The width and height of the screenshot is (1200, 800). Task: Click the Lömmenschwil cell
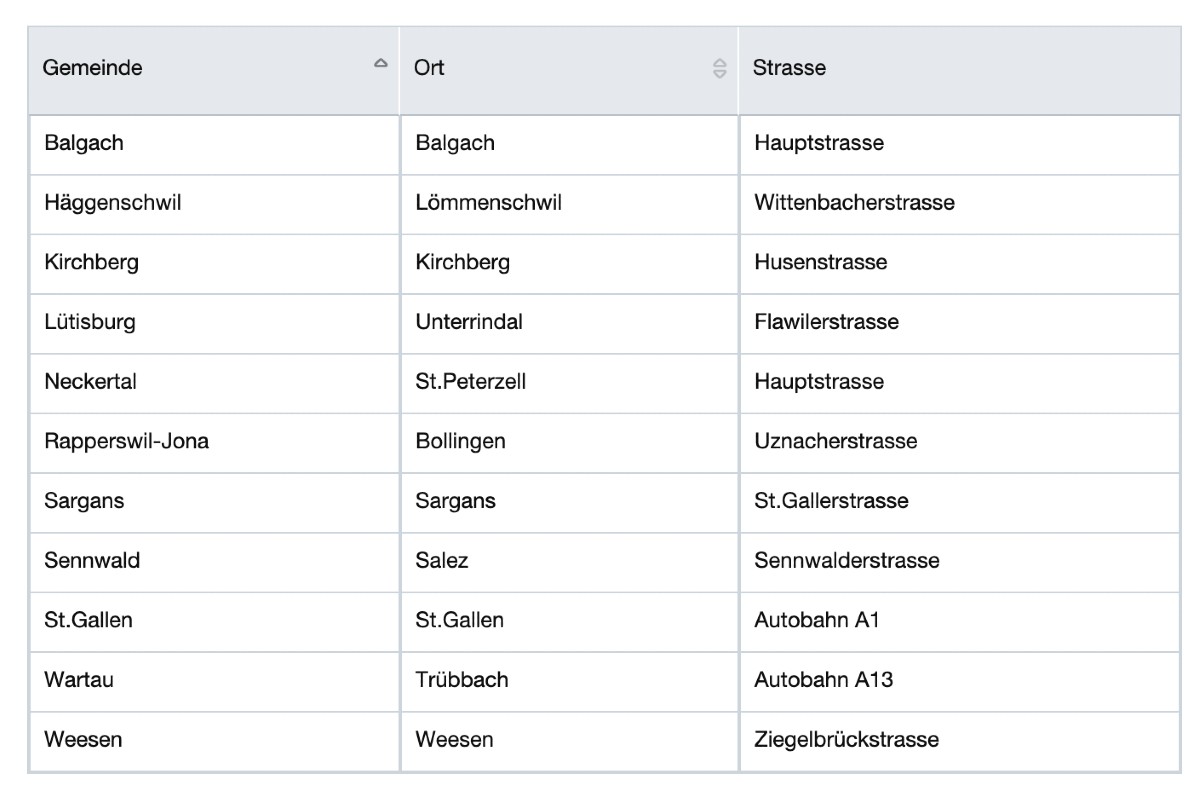click(x=488, y=203)
